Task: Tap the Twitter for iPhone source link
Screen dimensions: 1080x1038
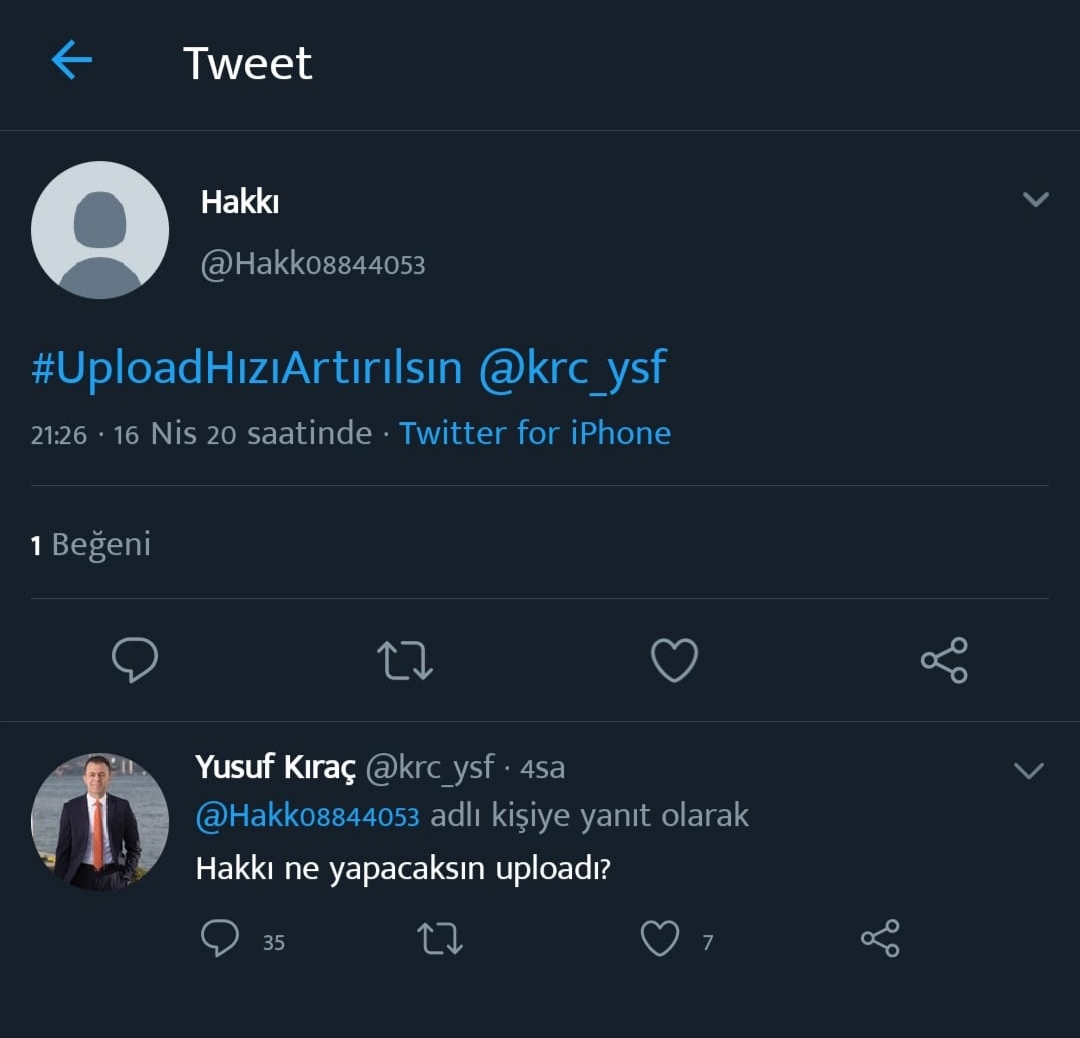Action: [x=535, y=433]
